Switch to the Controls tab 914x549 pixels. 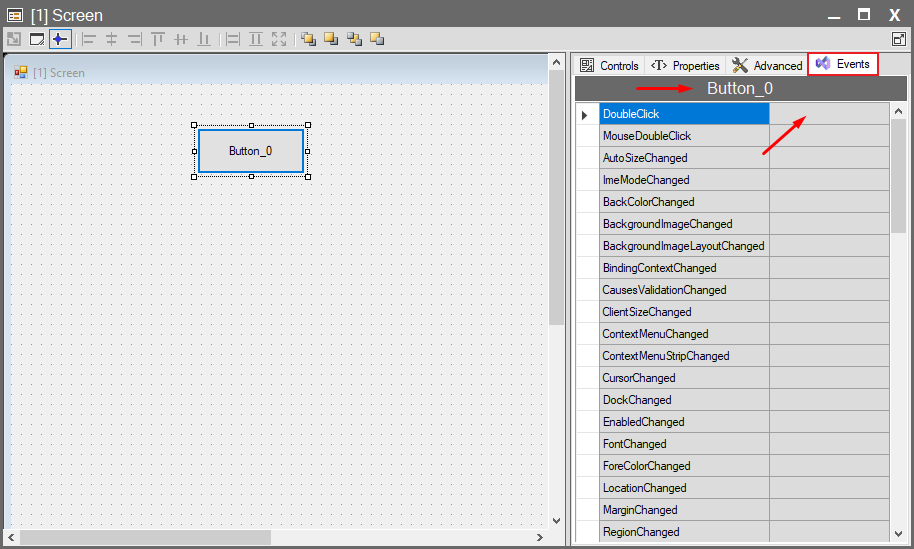click(x=610, y=65)
